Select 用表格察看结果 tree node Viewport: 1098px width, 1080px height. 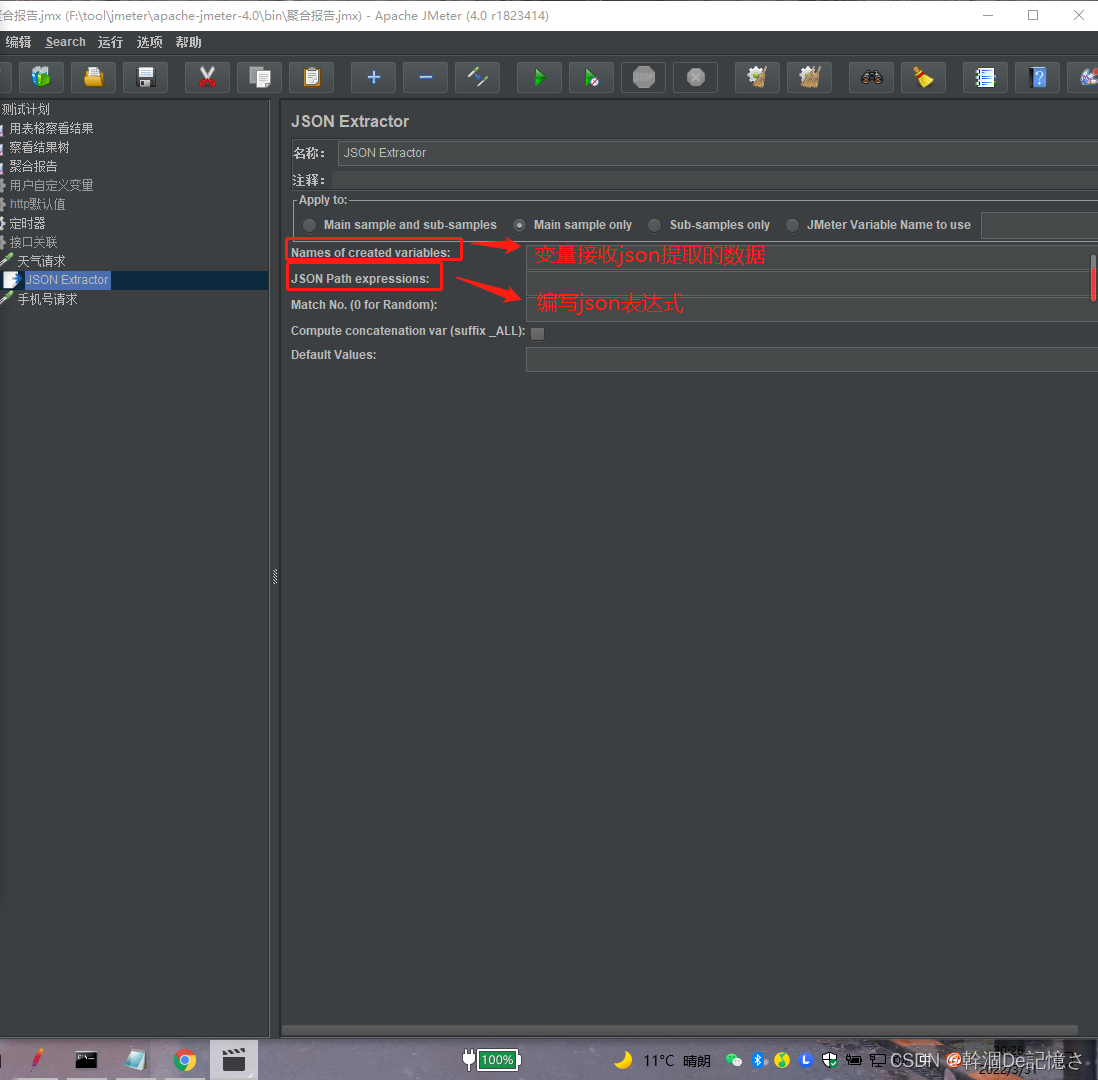[51, 128]
